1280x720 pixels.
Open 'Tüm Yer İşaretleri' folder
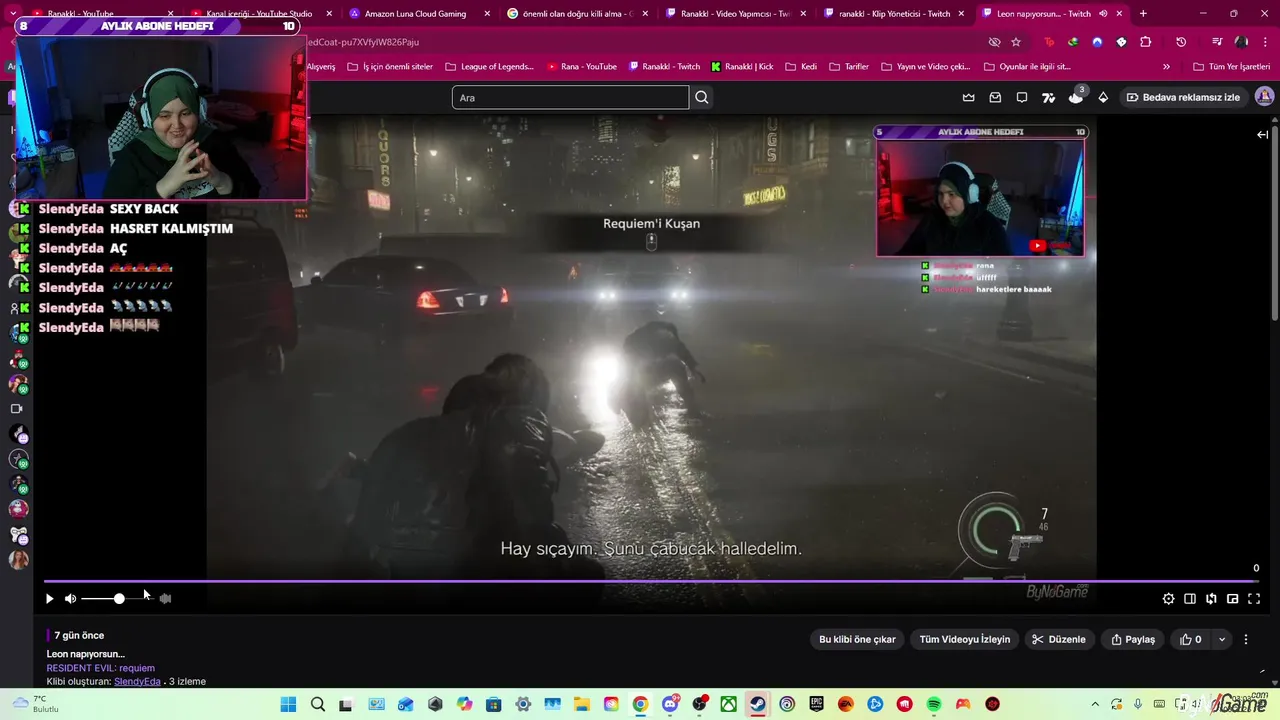[1231, 67]
